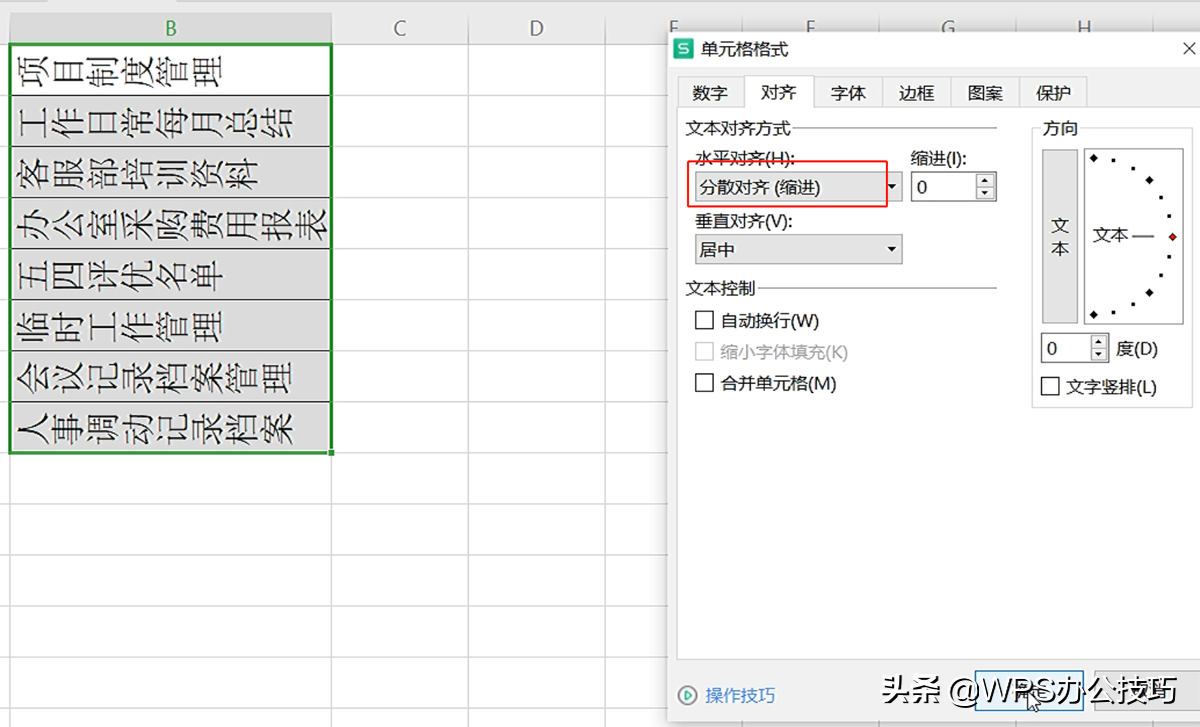The width and height of the screenshot is (1200, 727).
Task: Switch to the 数字 tab
Action: 710,92
